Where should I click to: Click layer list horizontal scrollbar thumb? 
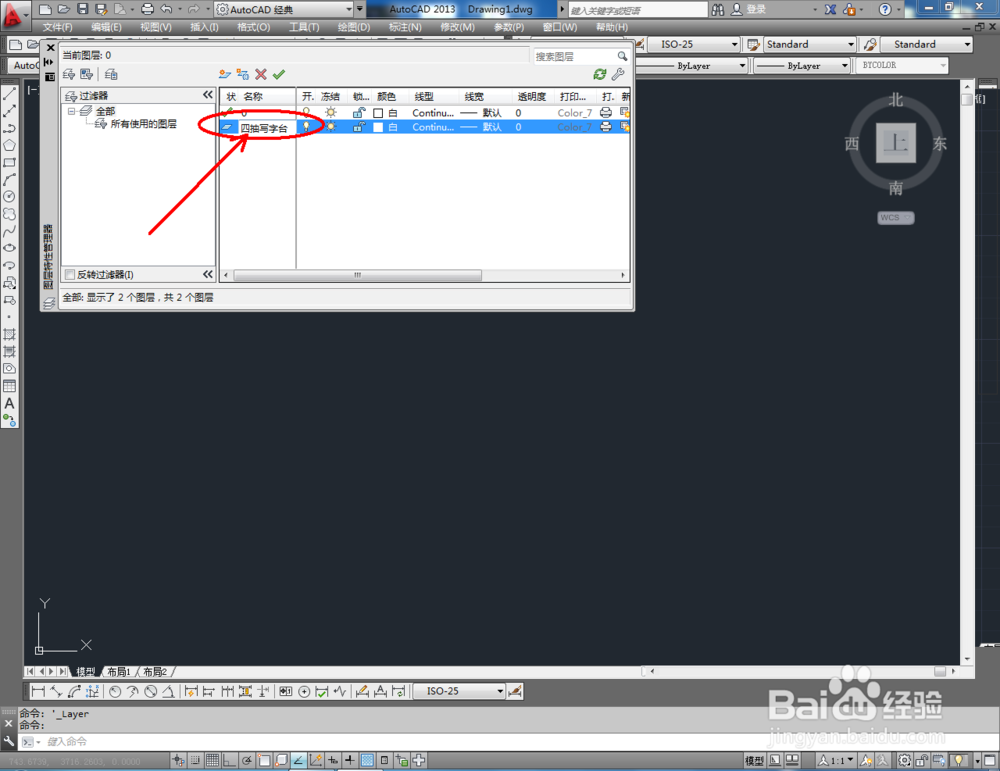tap(358, 275)
